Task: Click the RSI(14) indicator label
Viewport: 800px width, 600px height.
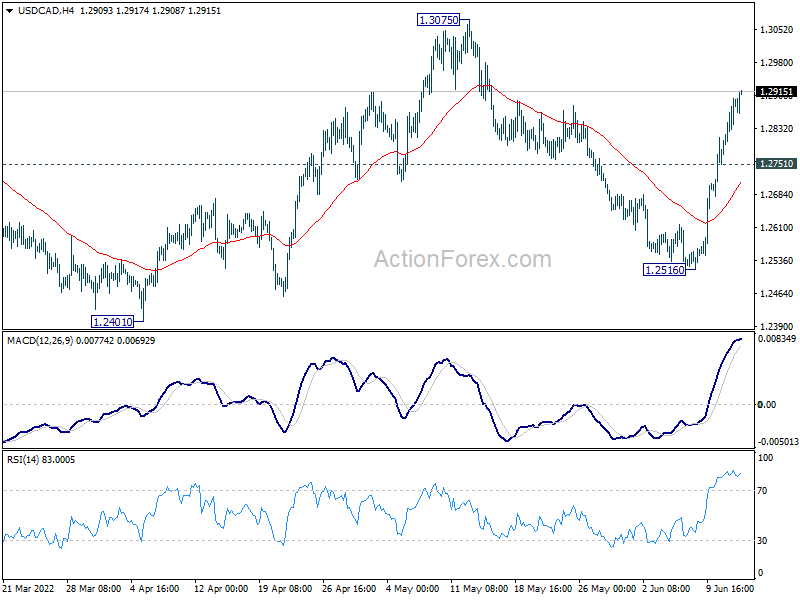Action: [23, 460]
